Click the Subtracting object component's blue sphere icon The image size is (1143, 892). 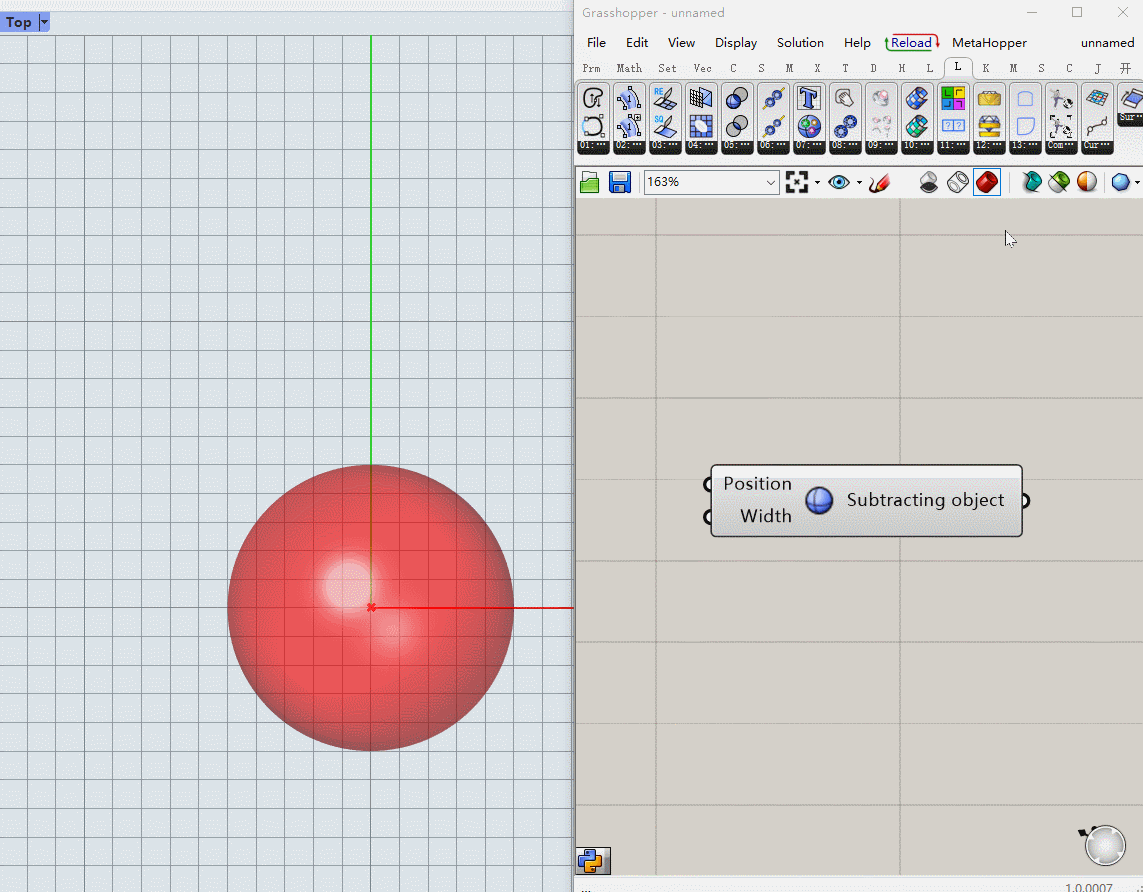point(819,501)
